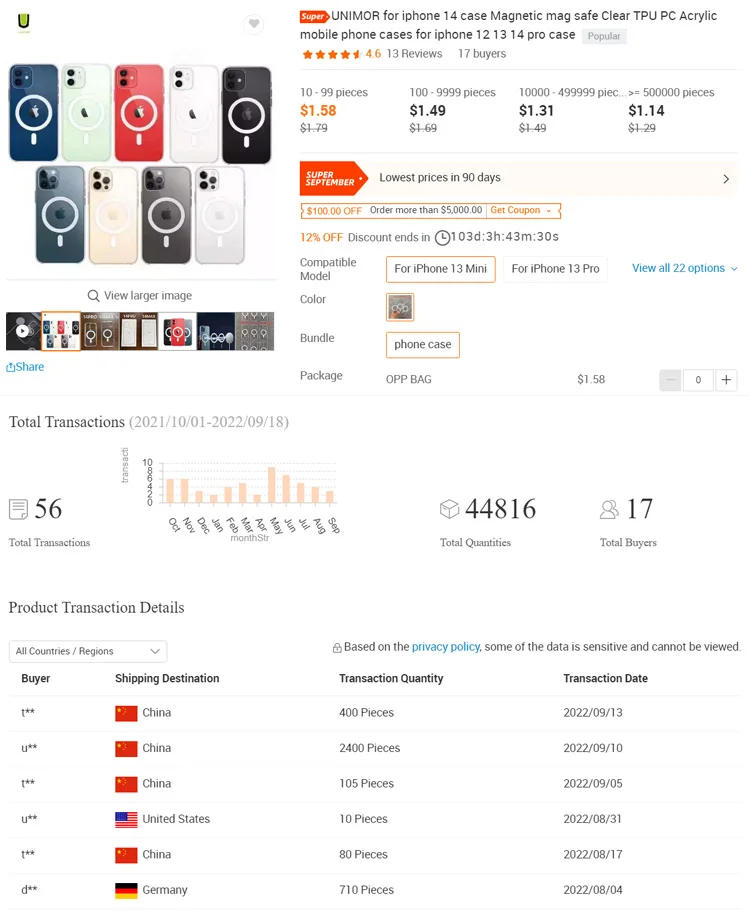Click the heart favorite icon
Viewport: 750px width, 916px height.
point(254,24)
